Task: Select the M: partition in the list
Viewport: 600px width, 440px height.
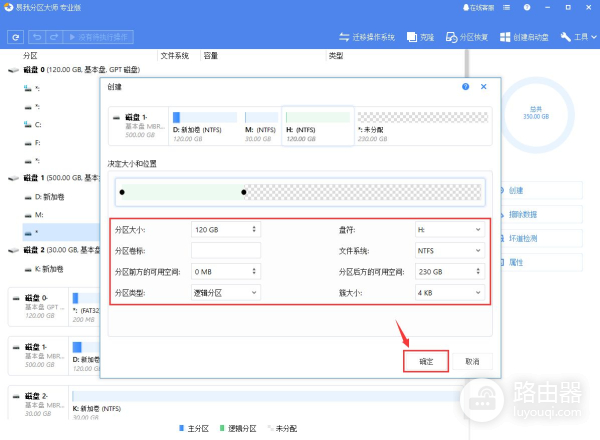Action: pos(39,215)
